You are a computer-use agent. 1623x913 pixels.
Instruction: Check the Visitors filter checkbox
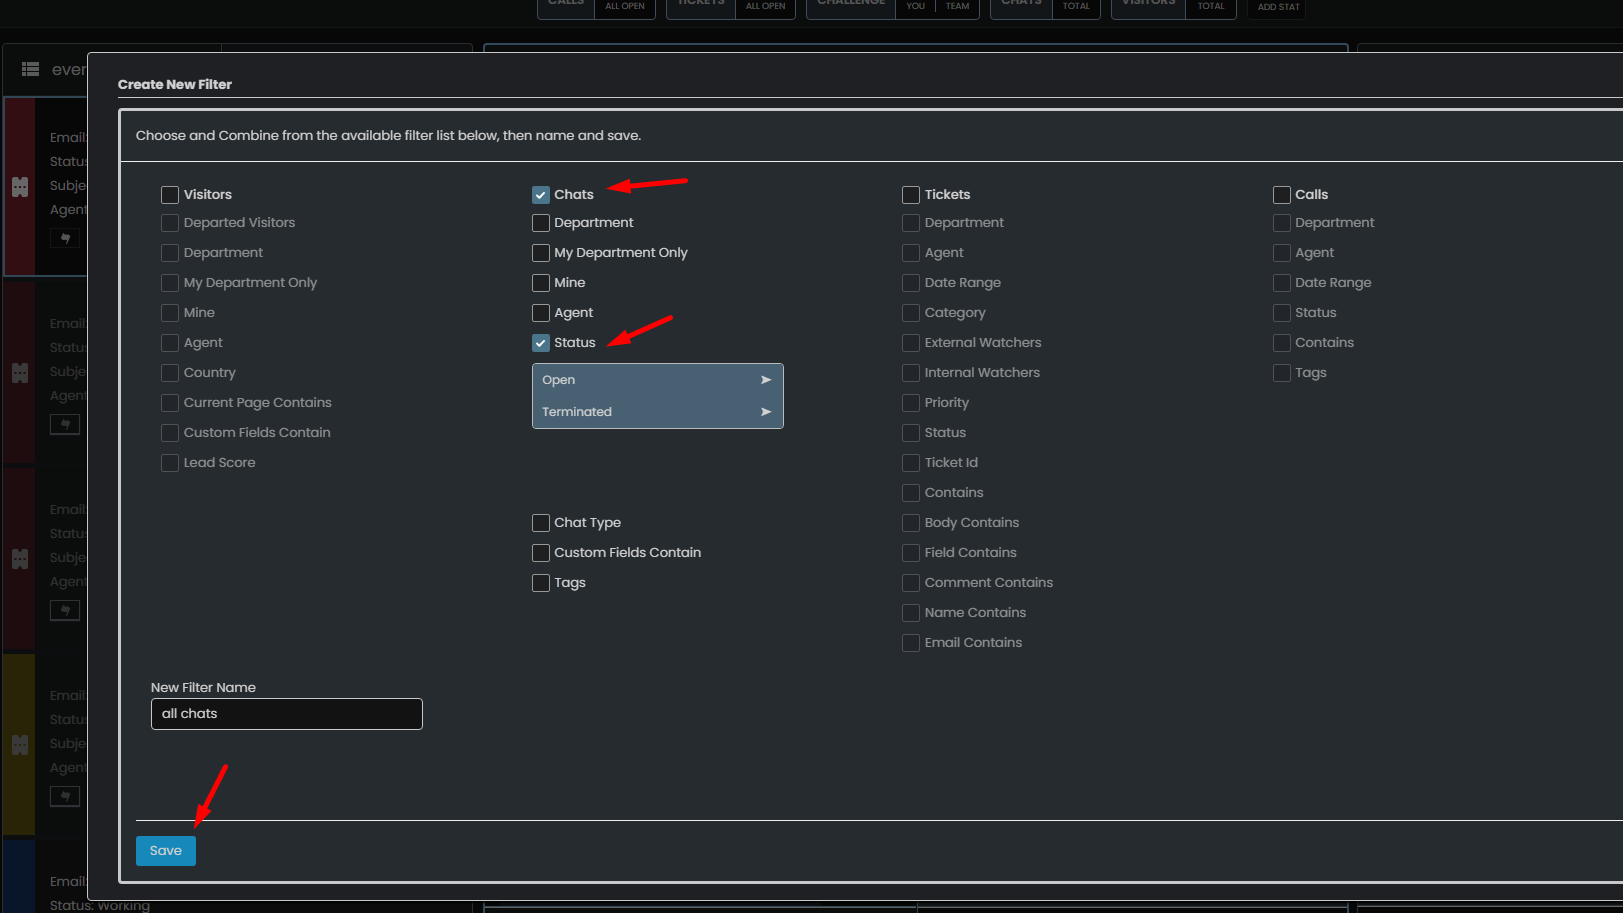click(170, 195)
